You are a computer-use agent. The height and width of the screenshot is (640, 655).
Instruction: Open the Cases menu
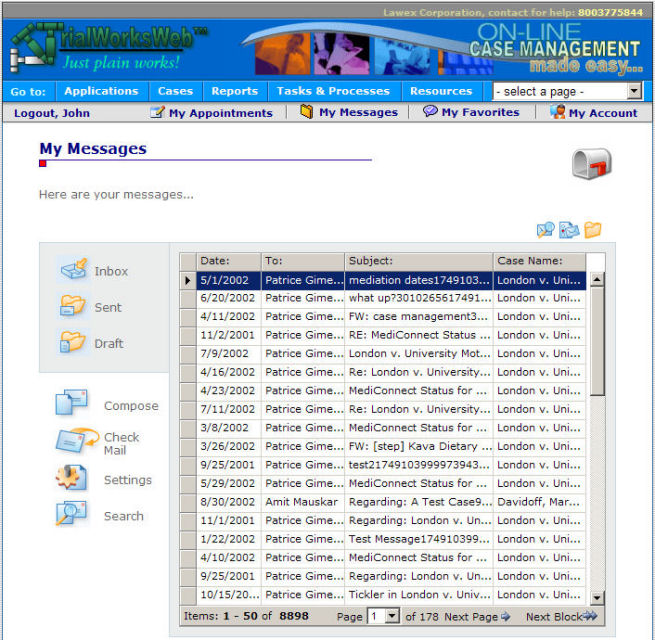coord(175,91)
